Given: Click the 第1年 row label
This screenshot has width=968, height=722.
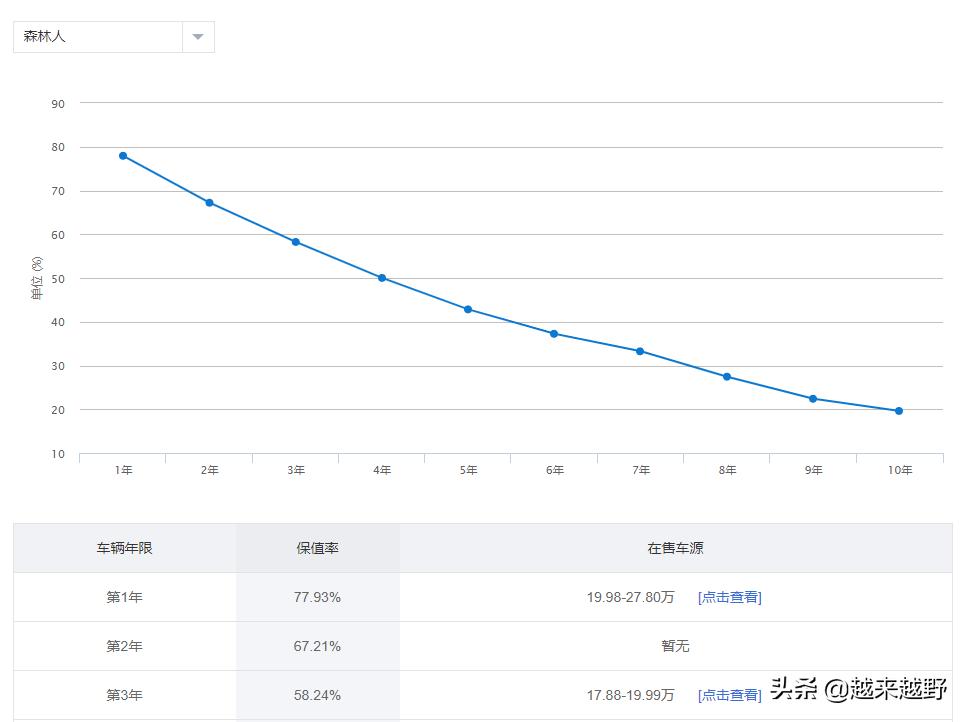Looking at the screenshot, I should [124, 597].
